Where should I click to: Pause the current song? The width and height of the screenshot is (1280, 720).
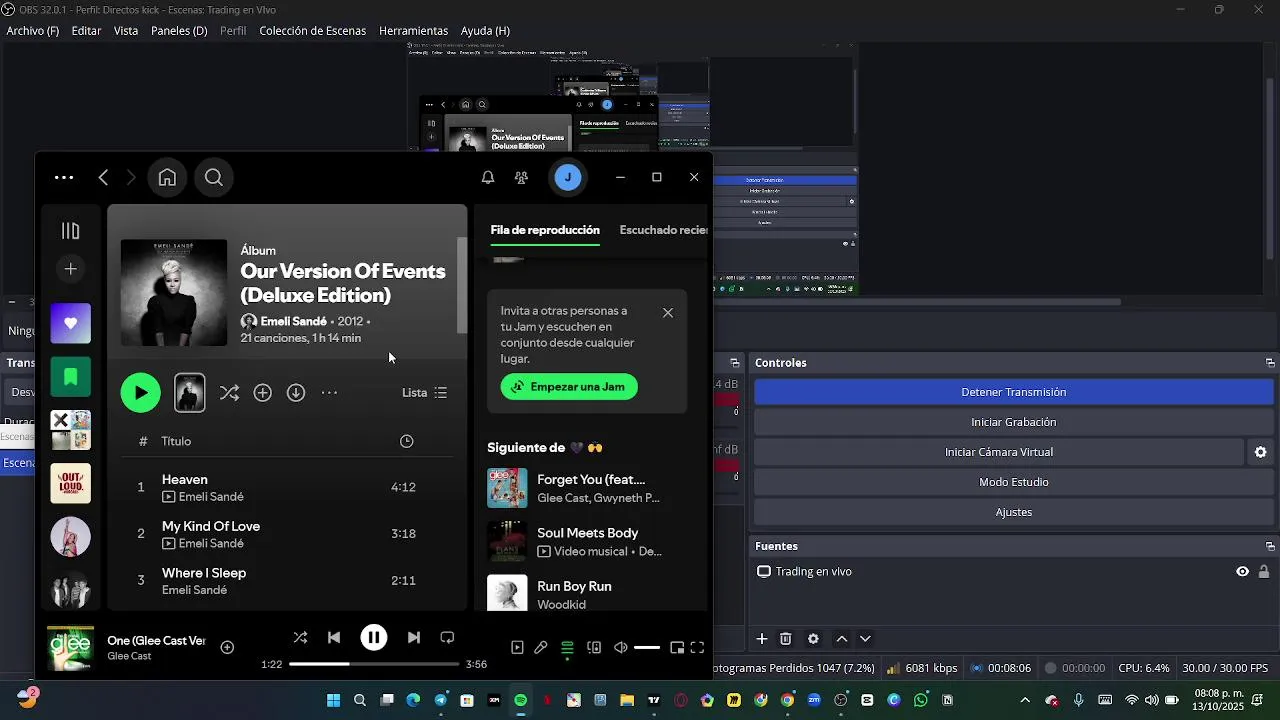pos(374,637)
